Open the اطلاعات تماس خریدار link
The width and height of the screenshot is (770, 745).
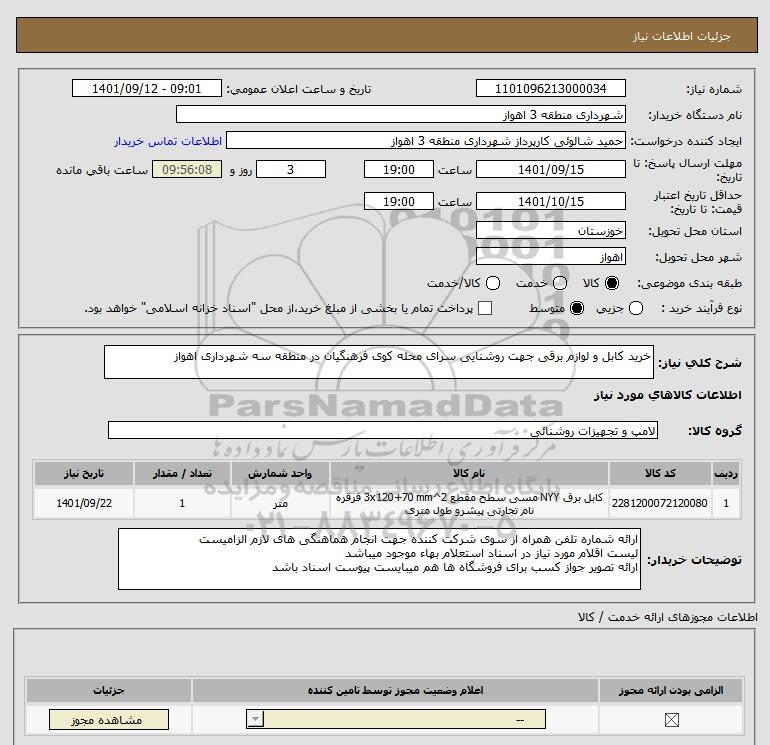point(168,141)
